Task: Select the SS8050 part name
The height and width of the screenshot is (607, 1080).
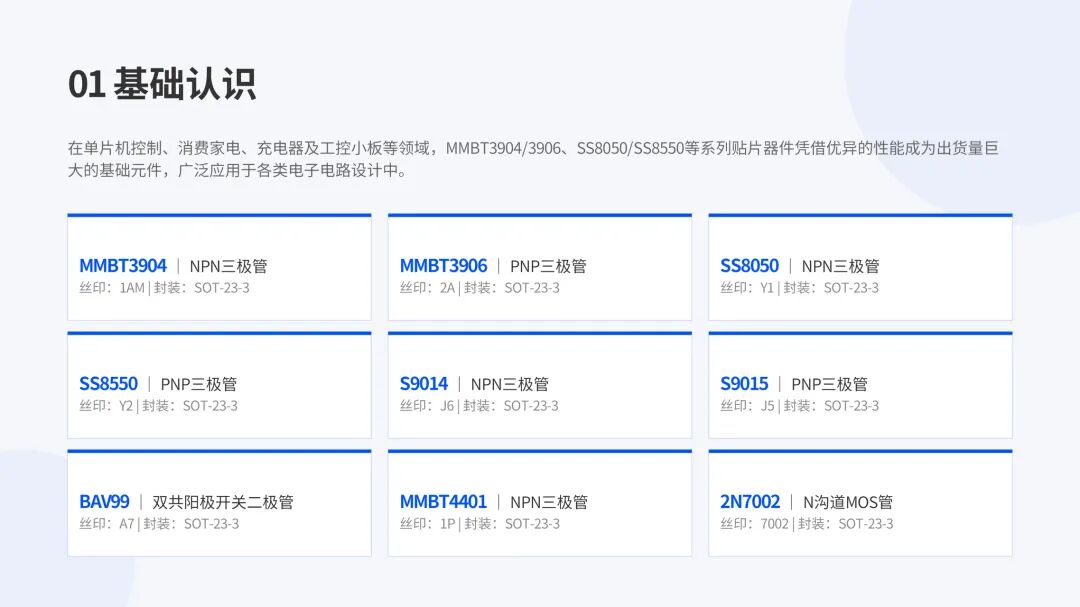Action: pos(749,266)
